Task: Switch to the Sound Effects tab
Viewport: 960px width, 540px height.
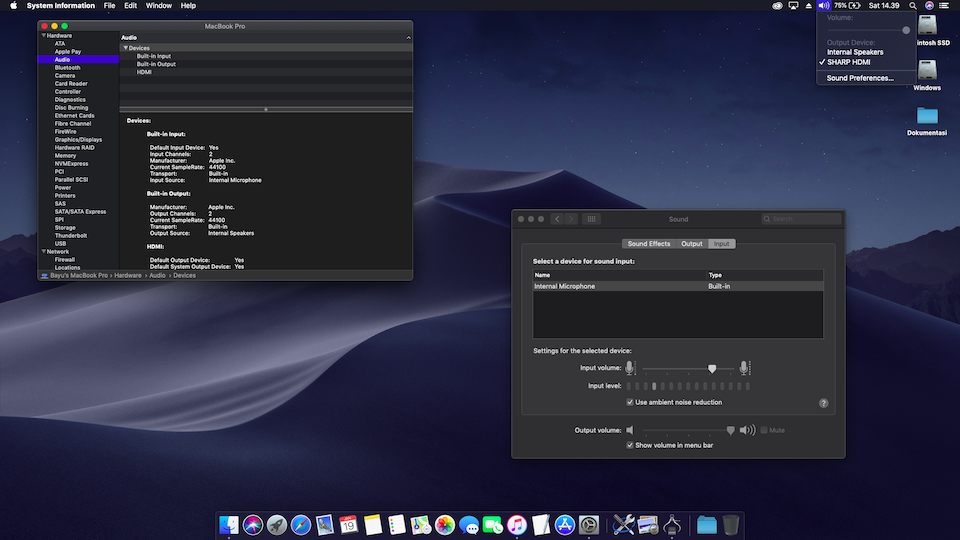Action: click(648, 244)
